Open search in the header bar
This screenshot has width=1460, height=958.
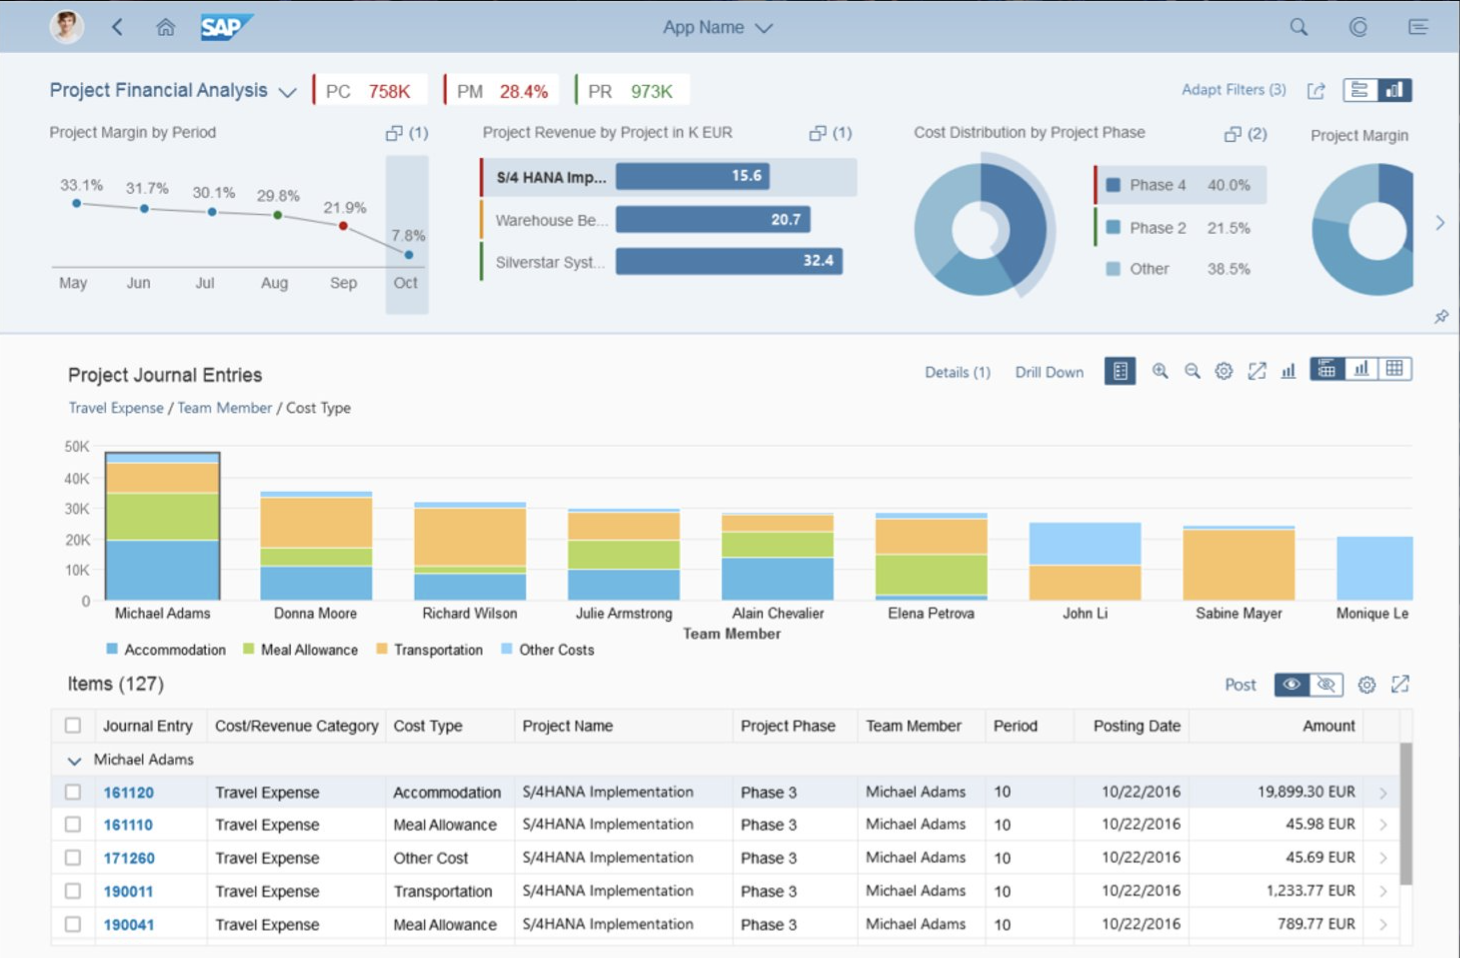pyautogui.click(x=1298, y=27)
